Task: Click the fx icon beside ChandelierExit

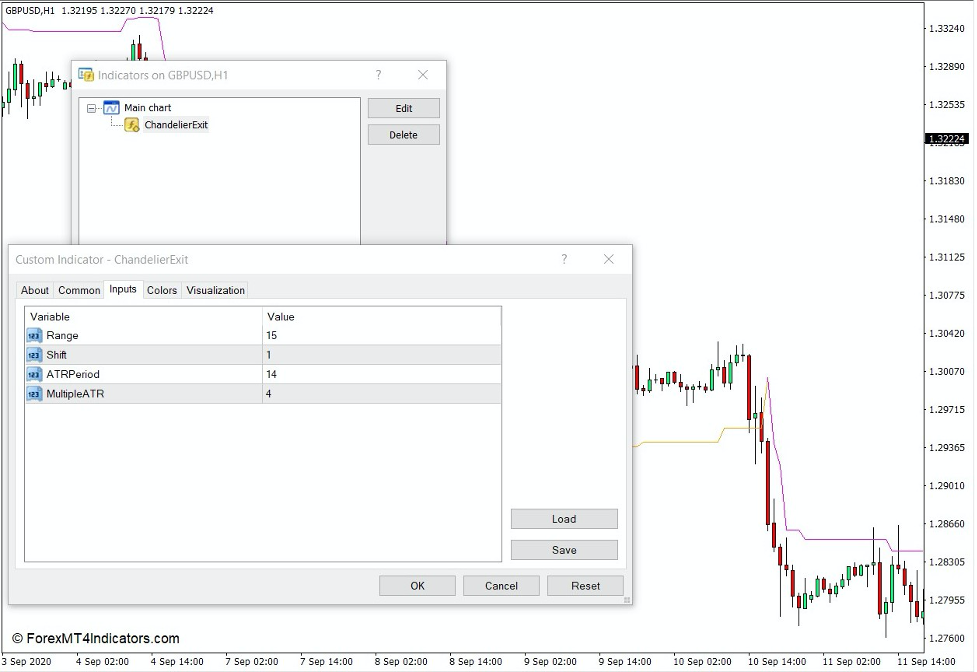Action: pyautogui.click(x=129, y=124)
